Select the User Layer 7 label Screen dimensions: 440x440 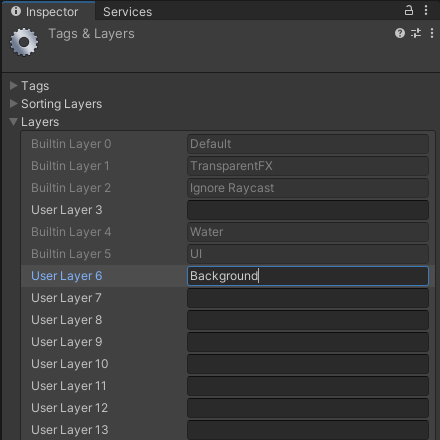66,298
